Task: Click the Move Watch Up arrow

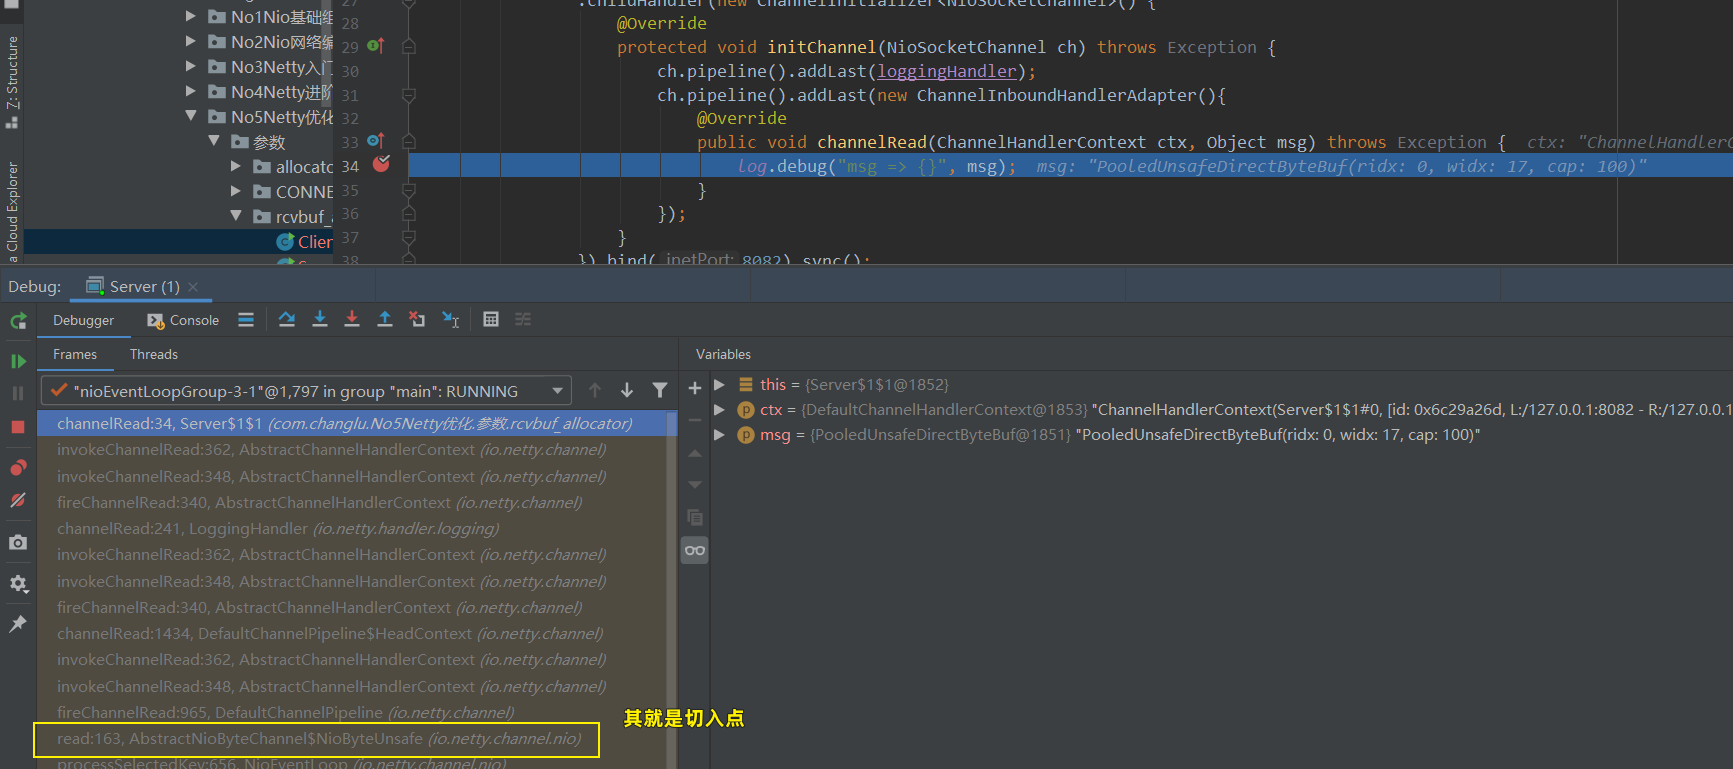Action: pos(695,453)
